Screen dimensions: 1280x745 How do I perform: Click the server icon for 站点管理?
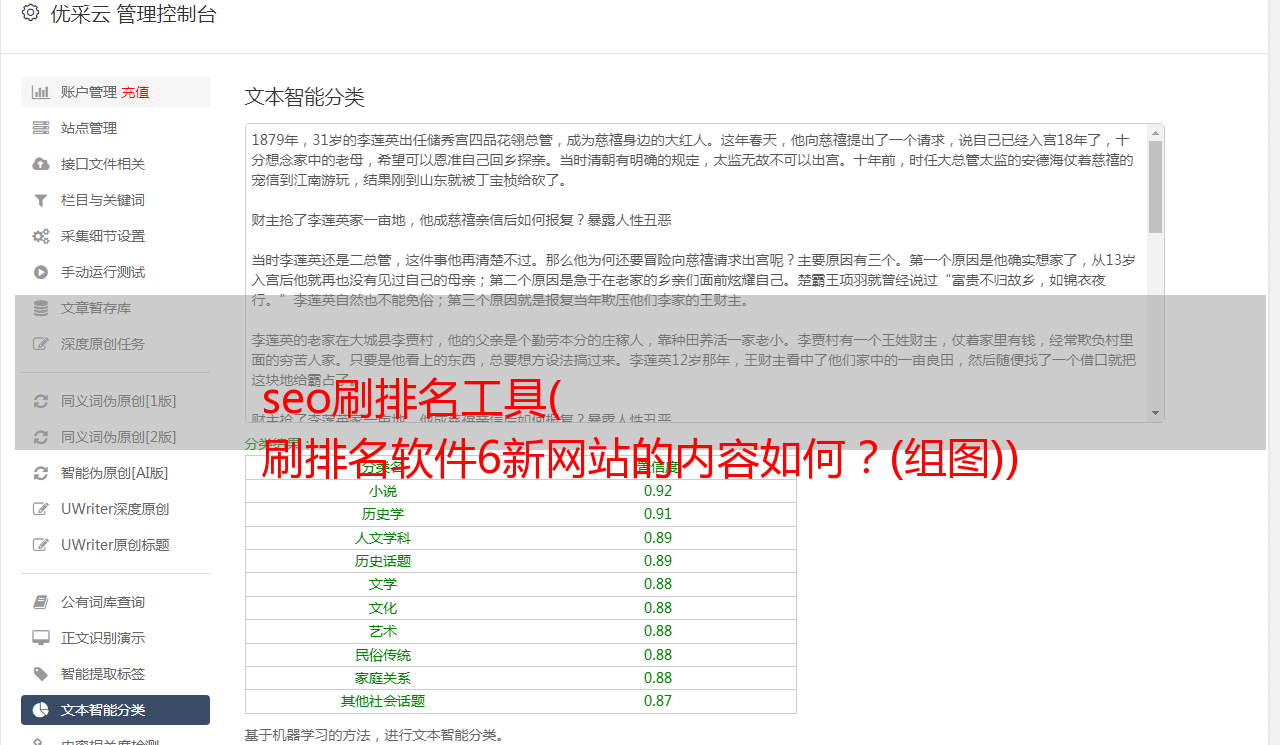pos(41,128)
